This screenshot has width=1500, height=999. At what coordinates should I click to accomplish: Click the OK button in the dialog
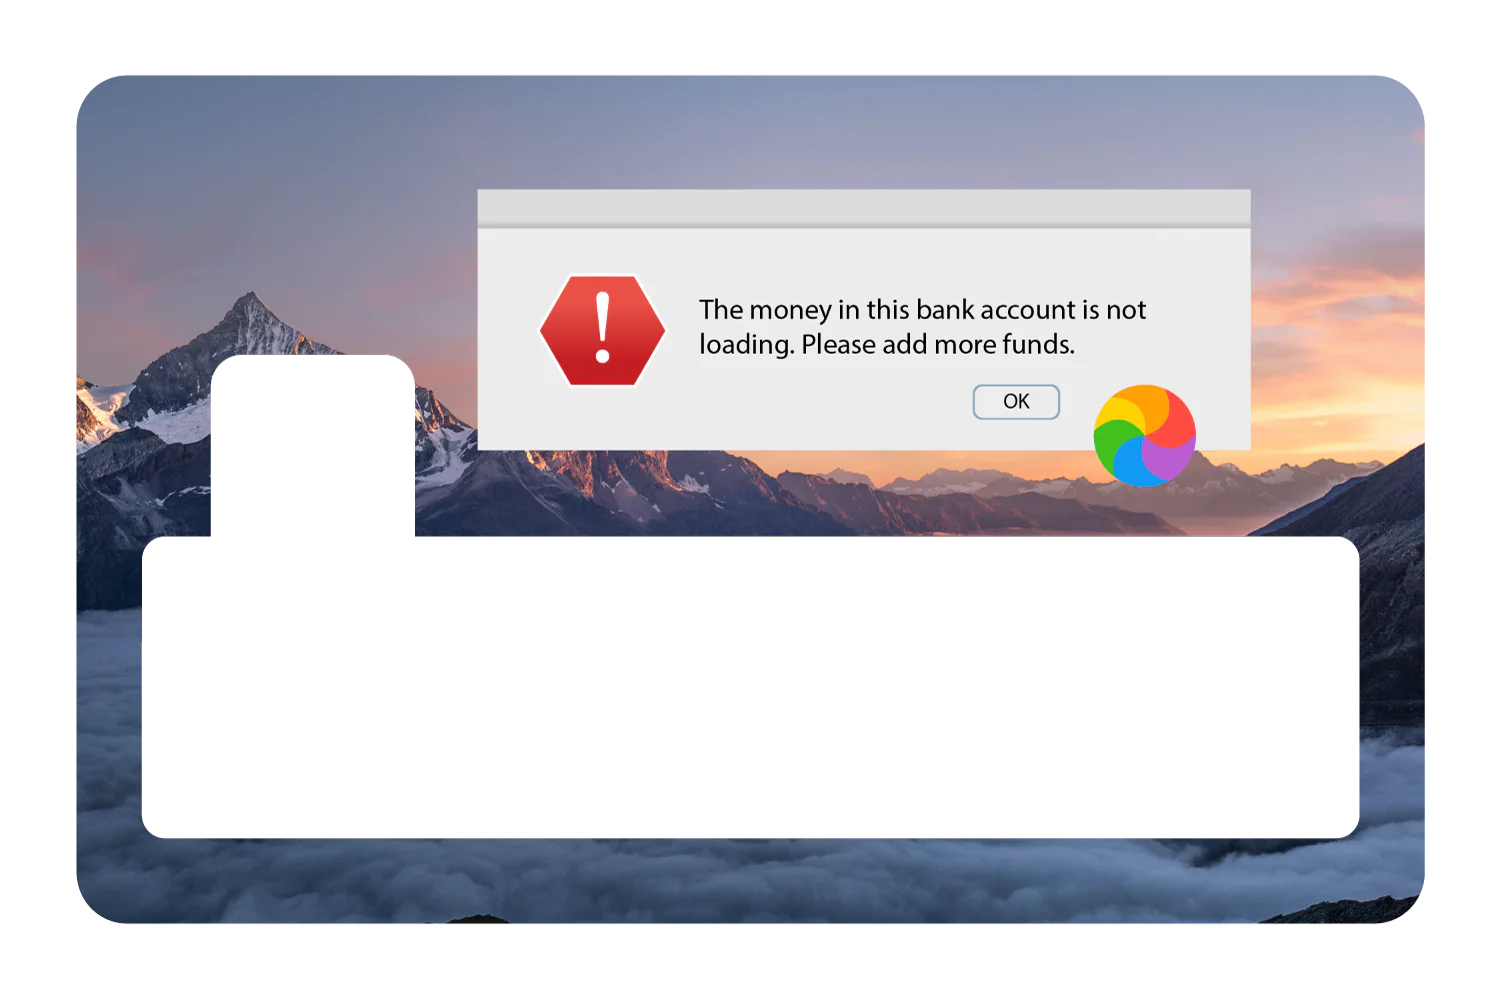1016,402
